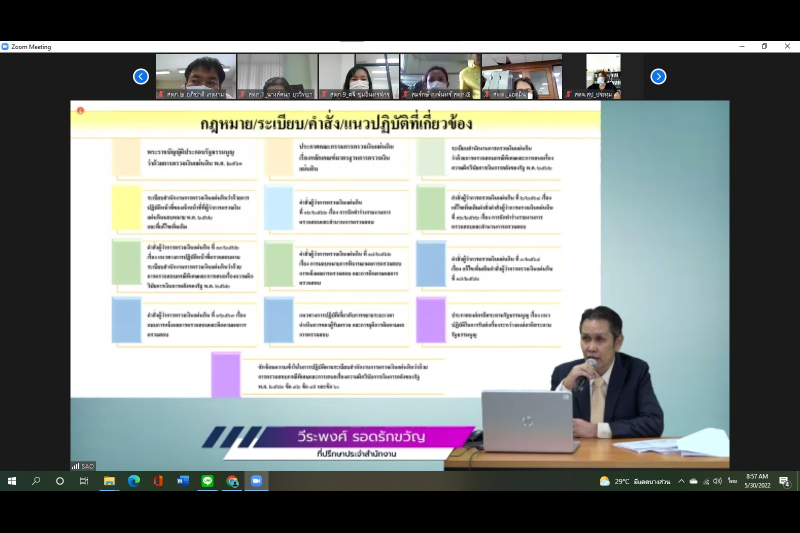The width and height of the screenshot is (800, 533).
Task: Open taskbar search magnifier
Action: 36,481
